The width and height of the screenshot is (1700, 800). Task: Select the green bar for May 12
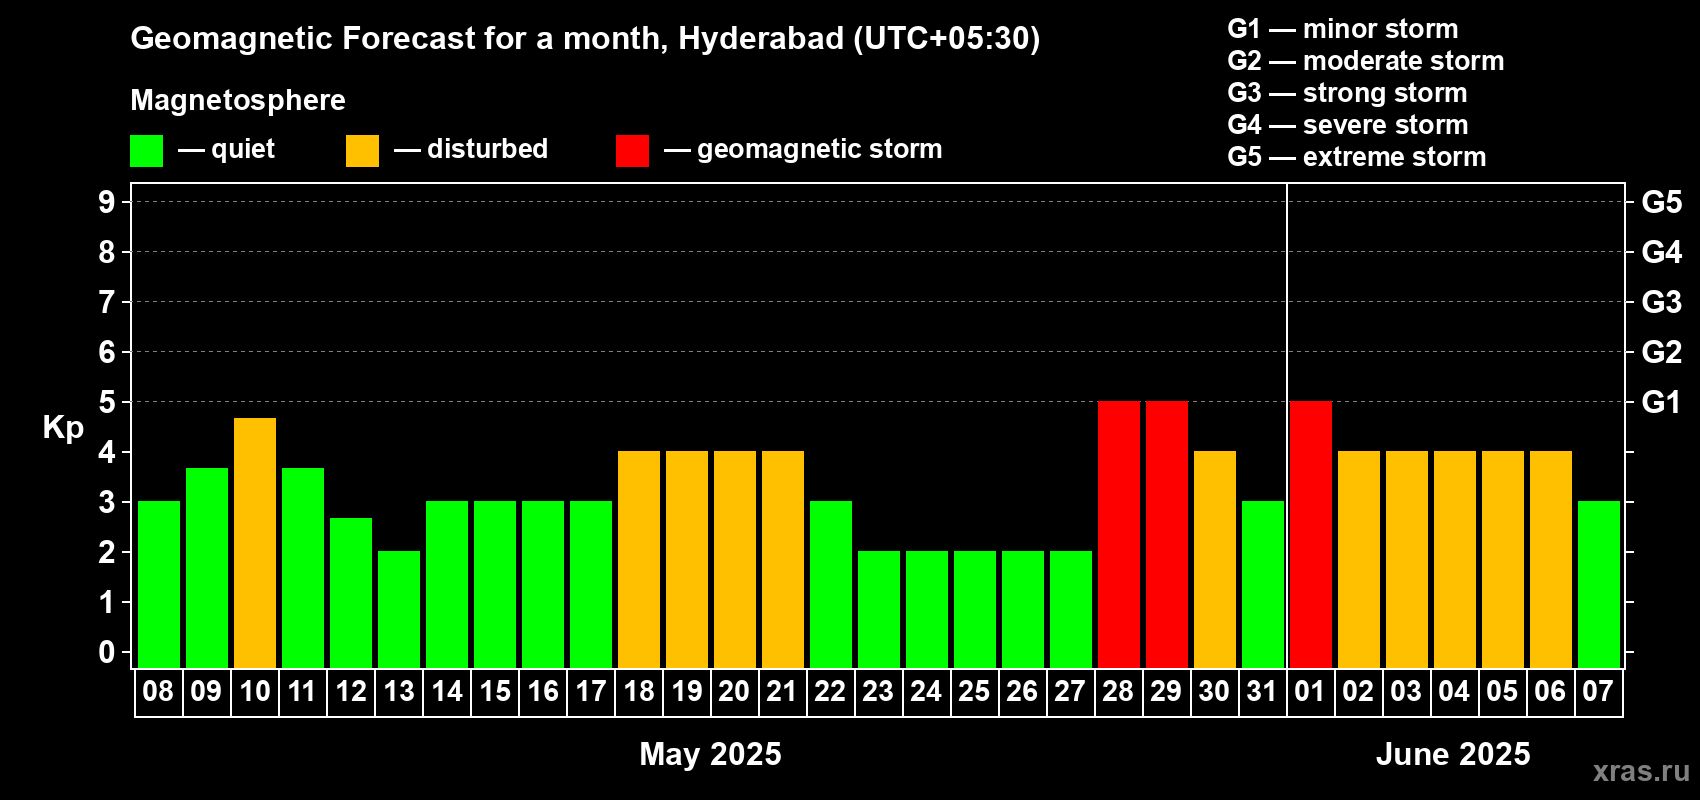[351, 593]
